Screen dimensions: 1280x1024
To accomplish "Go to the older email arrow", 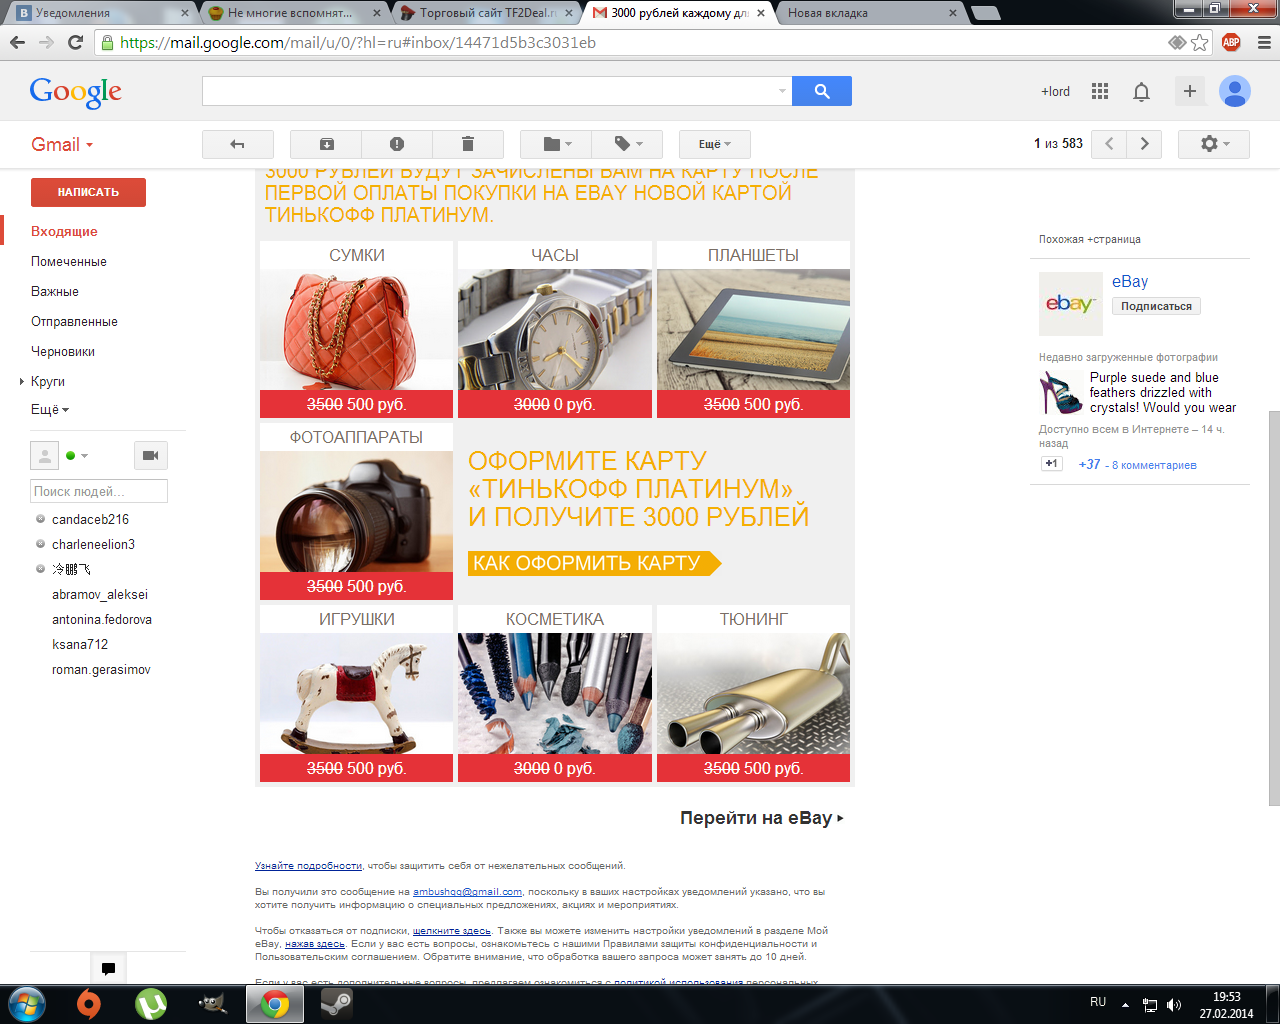I will point(1145,144).
